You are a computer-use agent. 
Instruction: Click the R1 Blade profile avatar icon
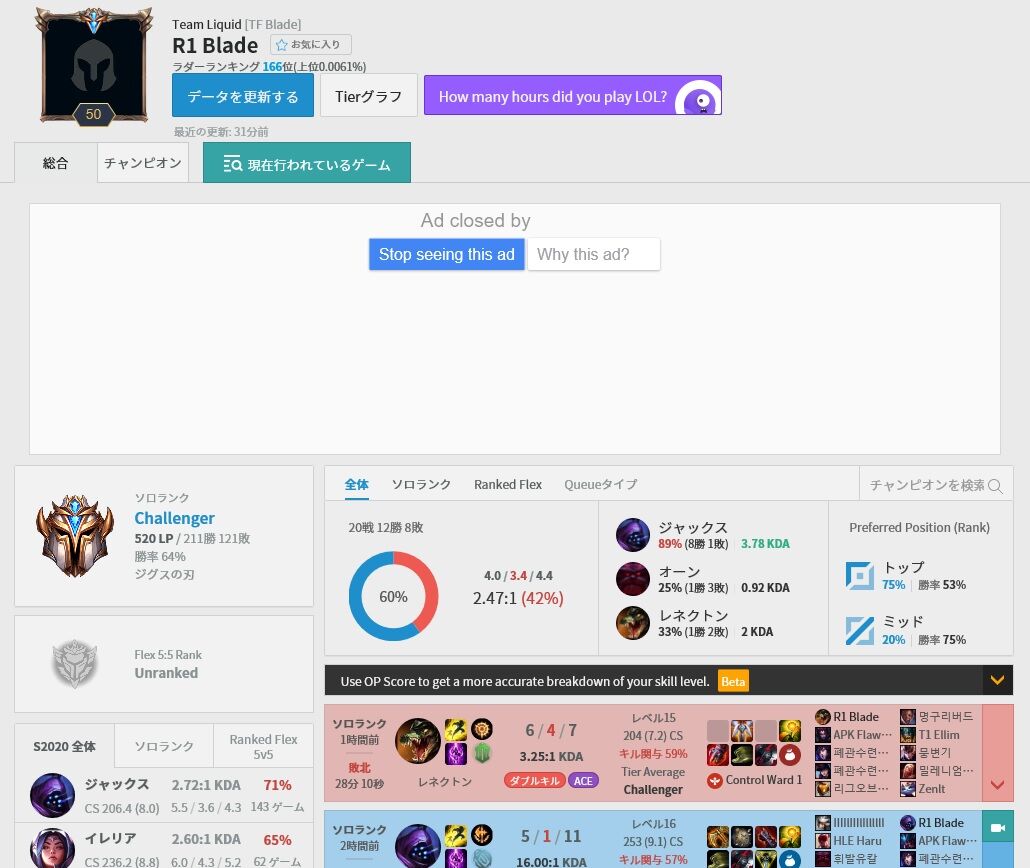coord(93,64)
